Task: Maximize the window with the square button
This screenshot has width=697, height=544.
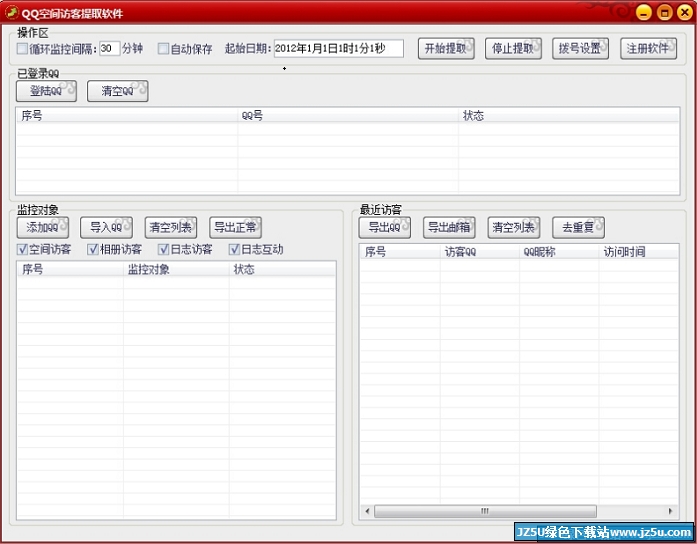Action: pyautogui.click(x=664, y=12)
